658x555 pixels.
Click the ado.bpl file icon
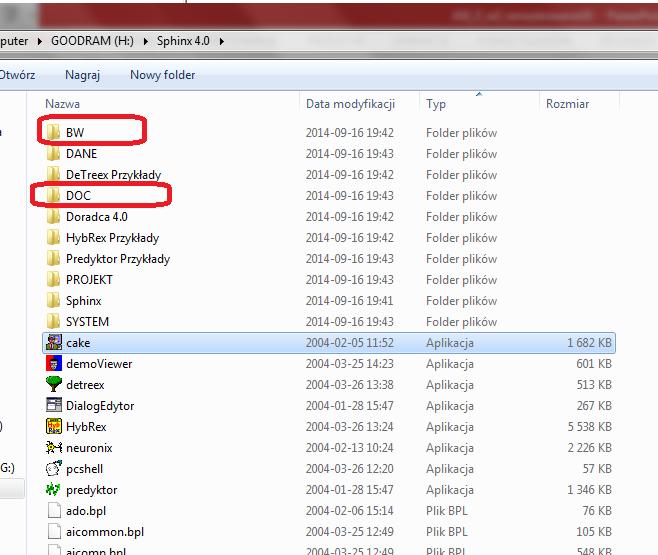(x=54, y=510)
